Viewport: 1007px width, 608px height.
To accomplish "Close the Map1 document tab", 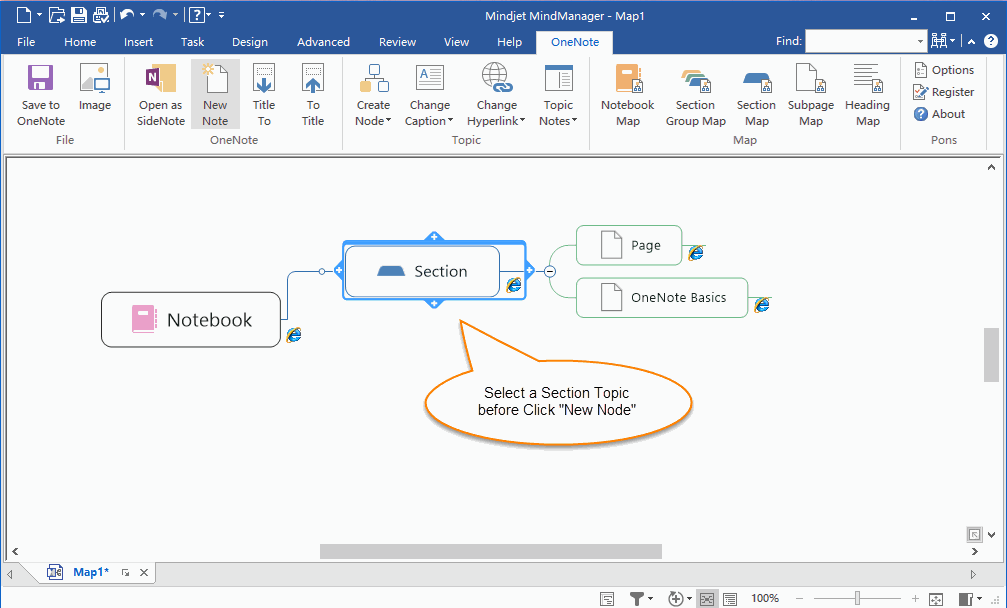I will click(144, 573).
